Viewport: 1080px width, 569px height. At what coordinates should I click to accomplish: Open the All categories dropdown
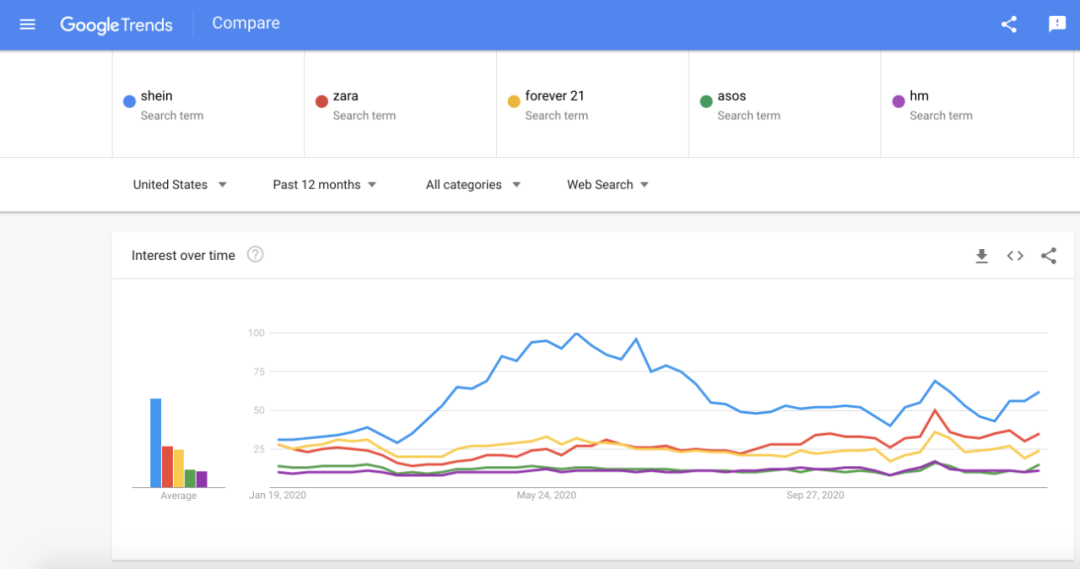coord(473,185)
